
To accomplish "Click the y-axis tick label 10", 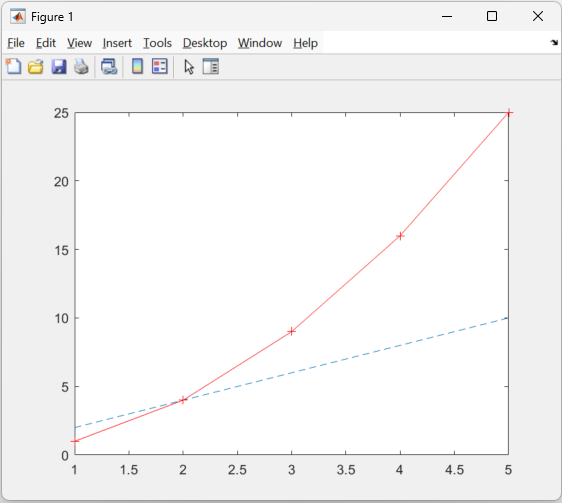I will tap(61, 318).
